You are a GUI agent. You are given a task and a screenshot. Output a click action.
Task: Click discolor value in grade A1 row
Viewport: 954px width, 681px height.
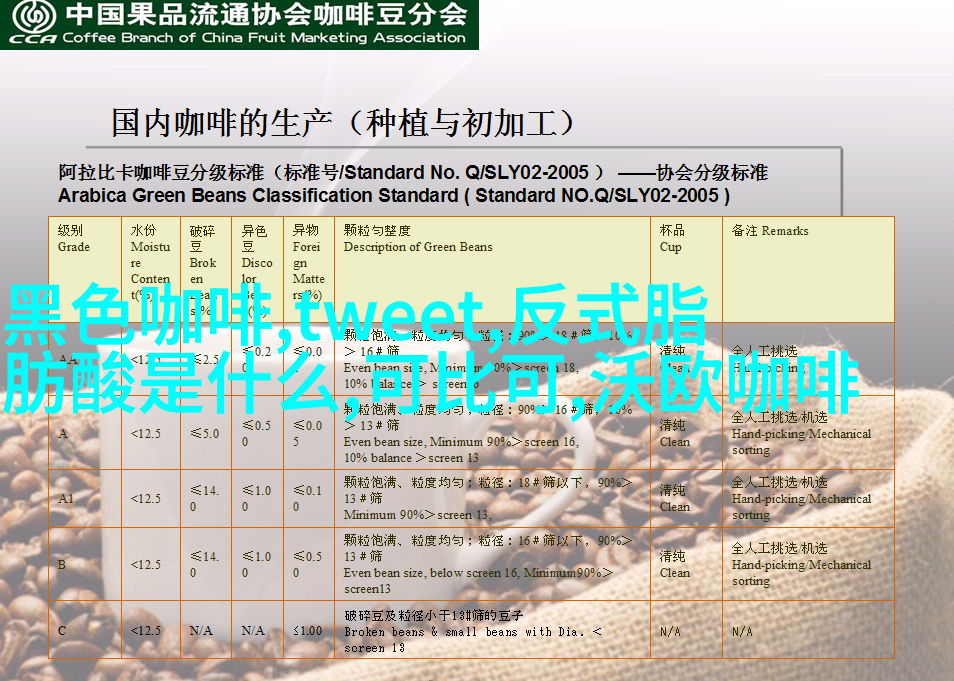tap(256, 498)
